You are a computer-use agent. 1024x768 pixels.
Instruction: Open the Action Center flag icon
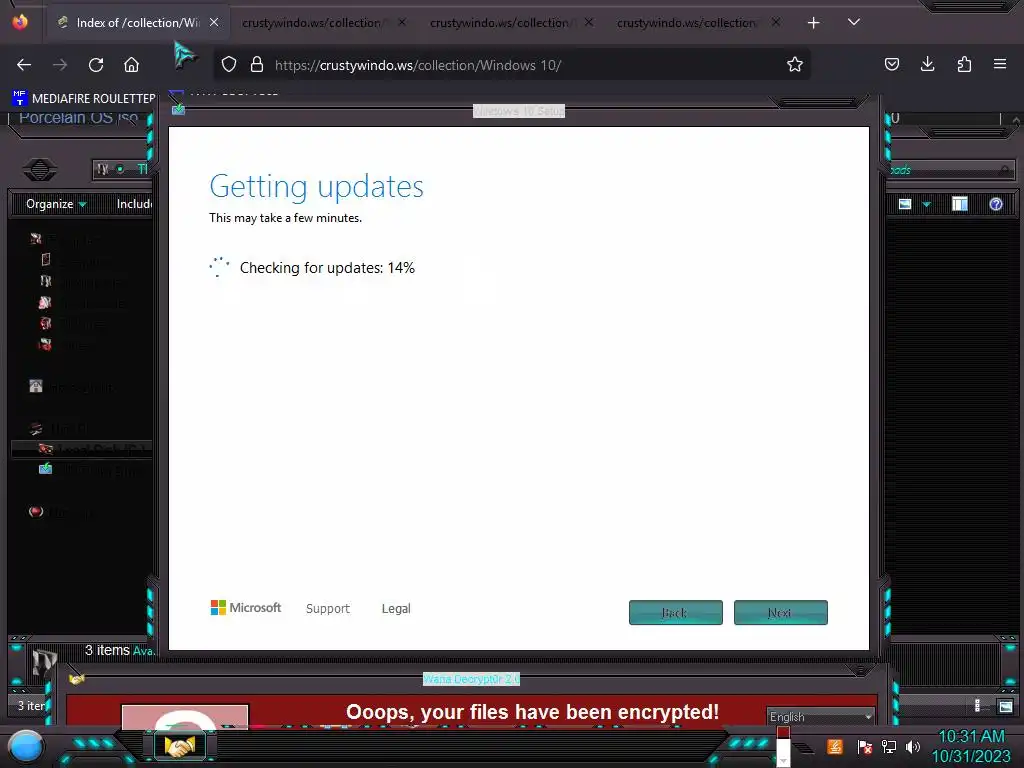click(x=865, y=746)
